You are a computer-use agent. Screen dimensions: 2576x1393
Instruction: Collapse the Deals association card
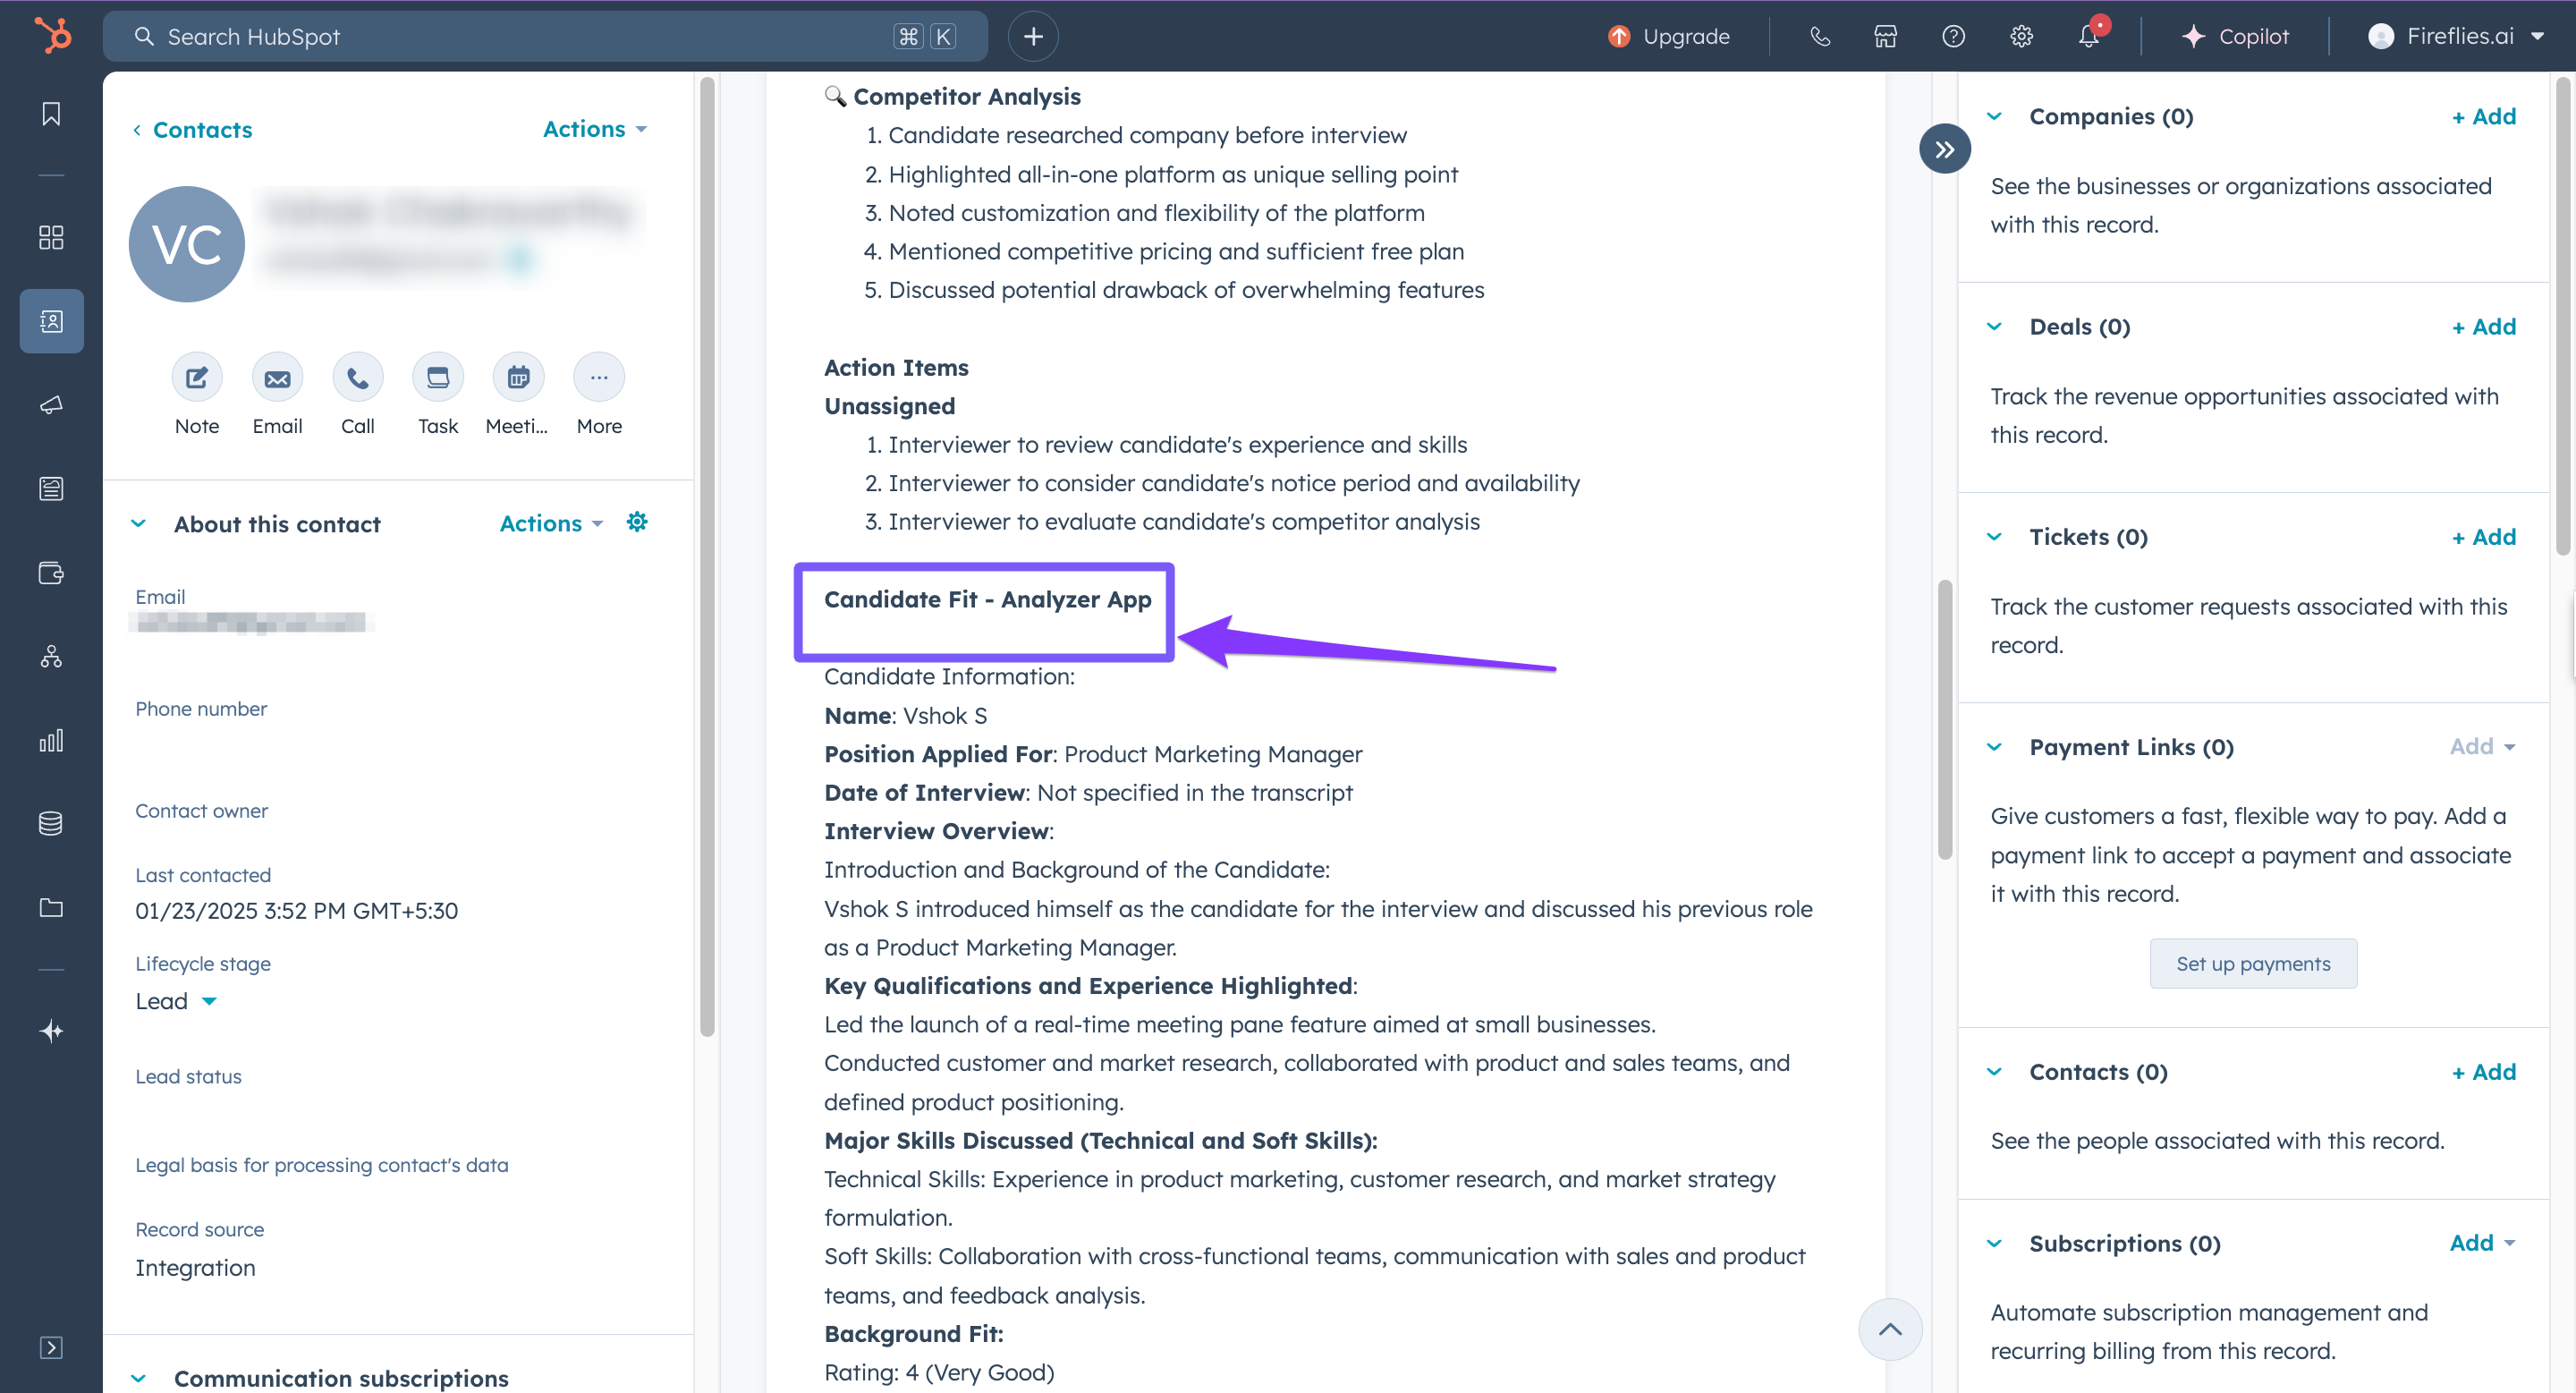(1995, 326)
